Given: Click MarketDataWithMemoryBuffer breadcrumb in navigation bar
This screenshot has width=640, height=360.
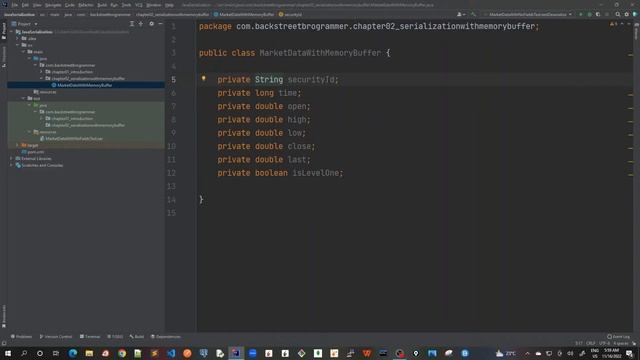Looking at the screenshot, I should (244, 14).
